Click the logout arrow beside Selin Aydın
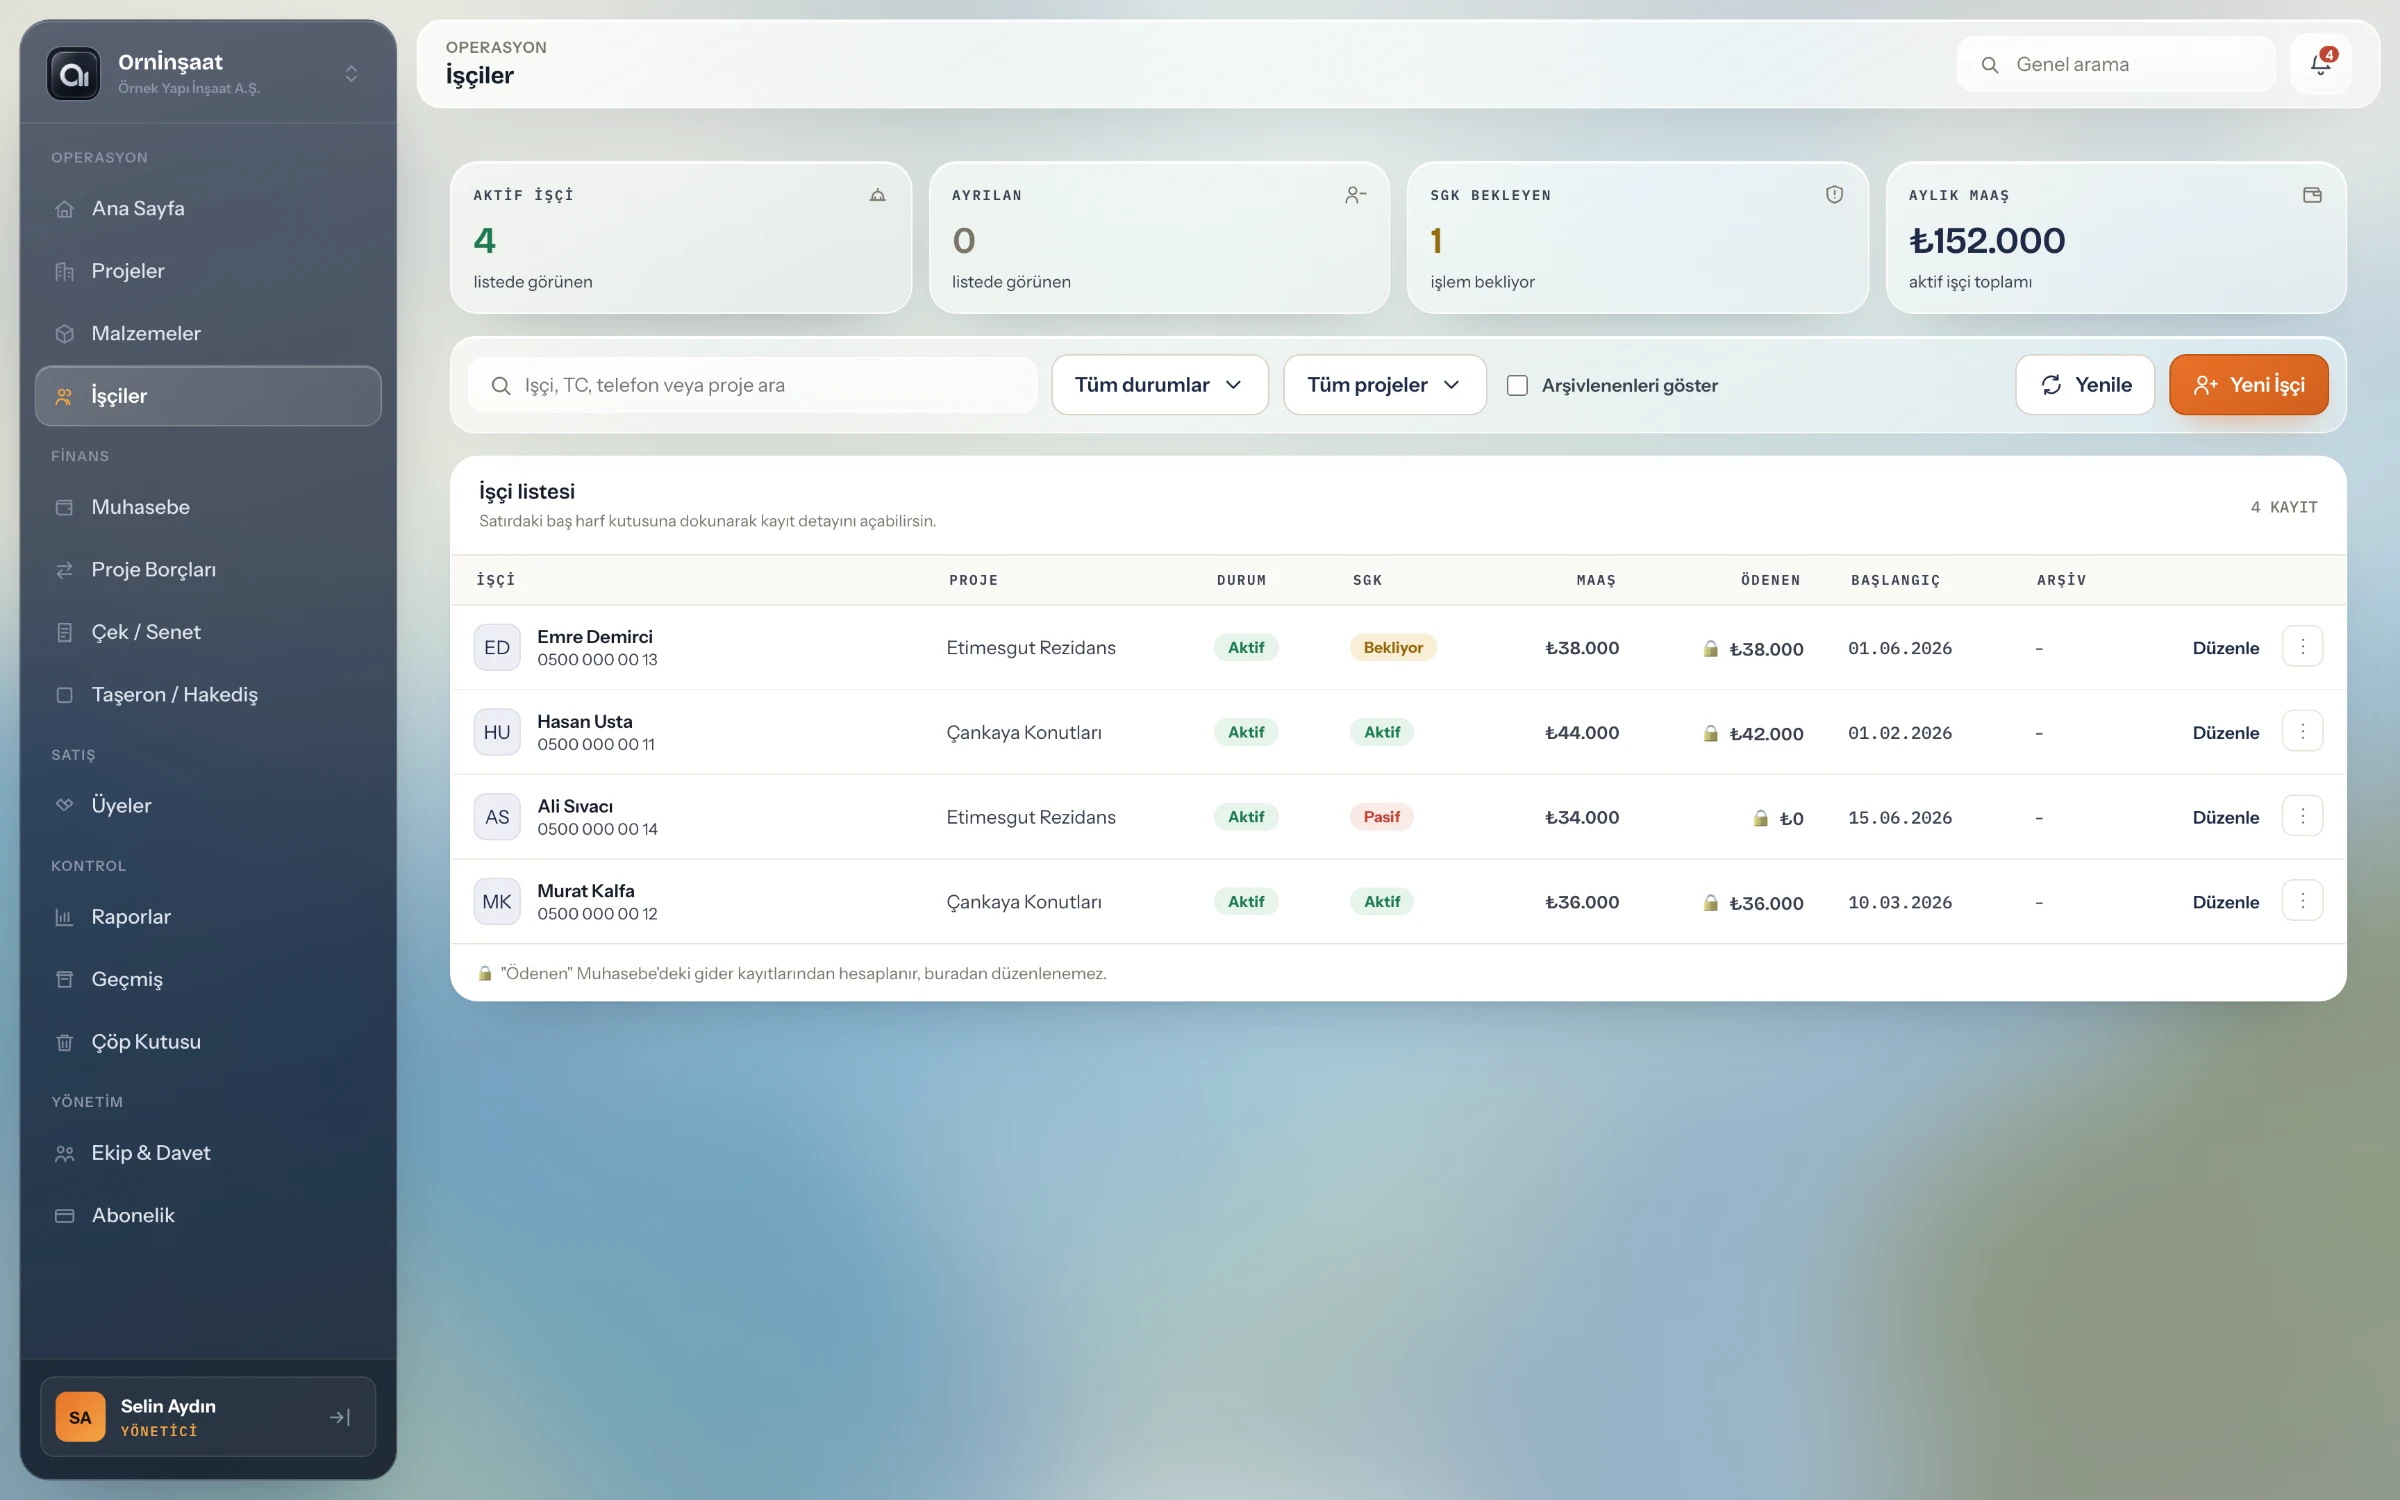2400x1500 pixels. point(340,1417)
